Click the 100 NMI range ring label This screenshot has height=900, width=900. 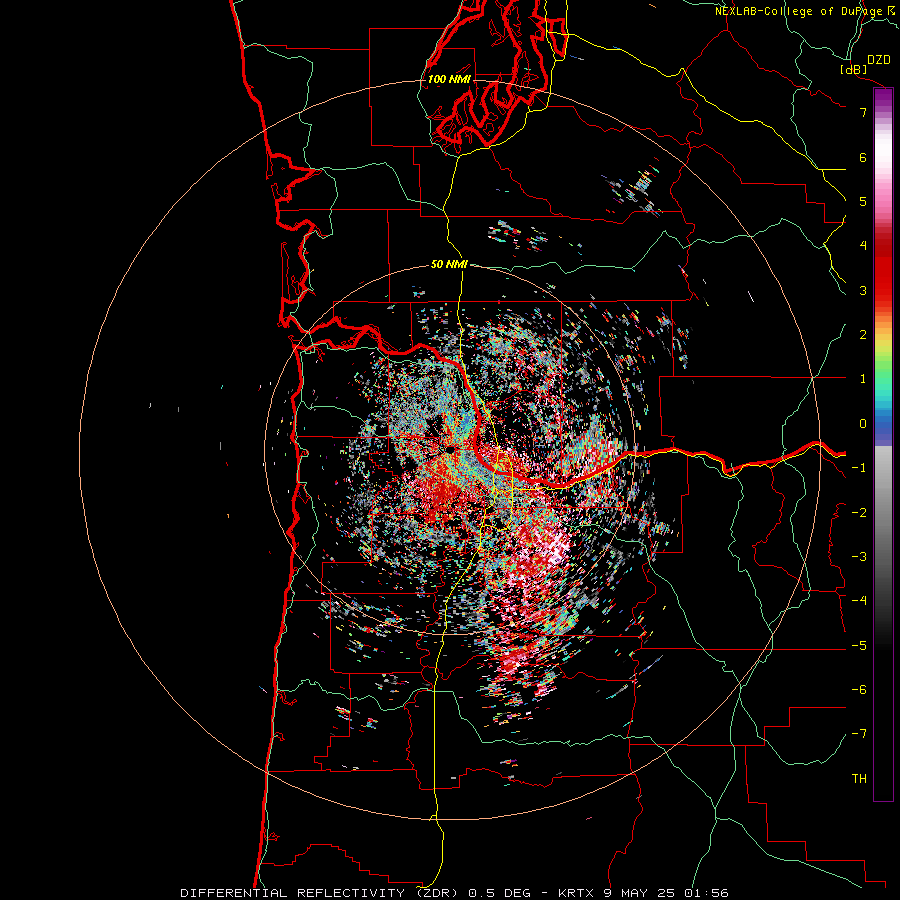pos(449,79)
